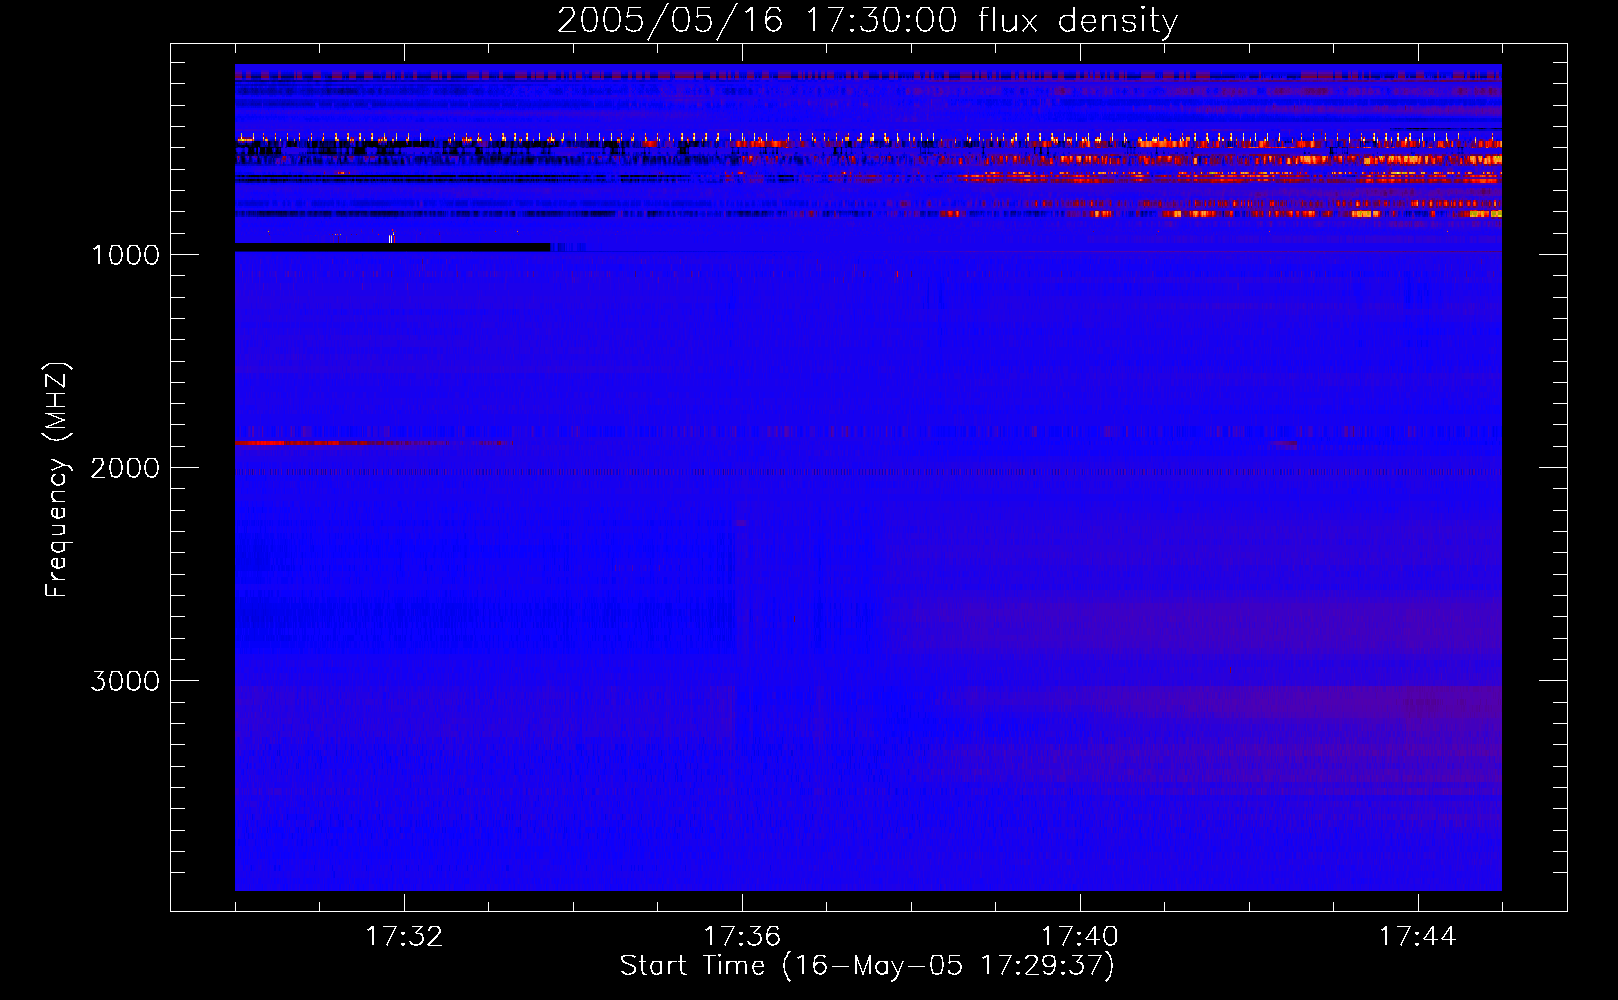Click the plot title "2005/05/16 17:30:00 flux density"

tap(867, 20)
